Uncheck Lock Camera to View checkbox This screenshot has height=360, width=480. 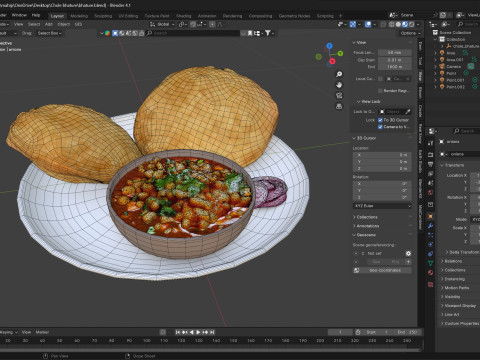pos(380,127)
